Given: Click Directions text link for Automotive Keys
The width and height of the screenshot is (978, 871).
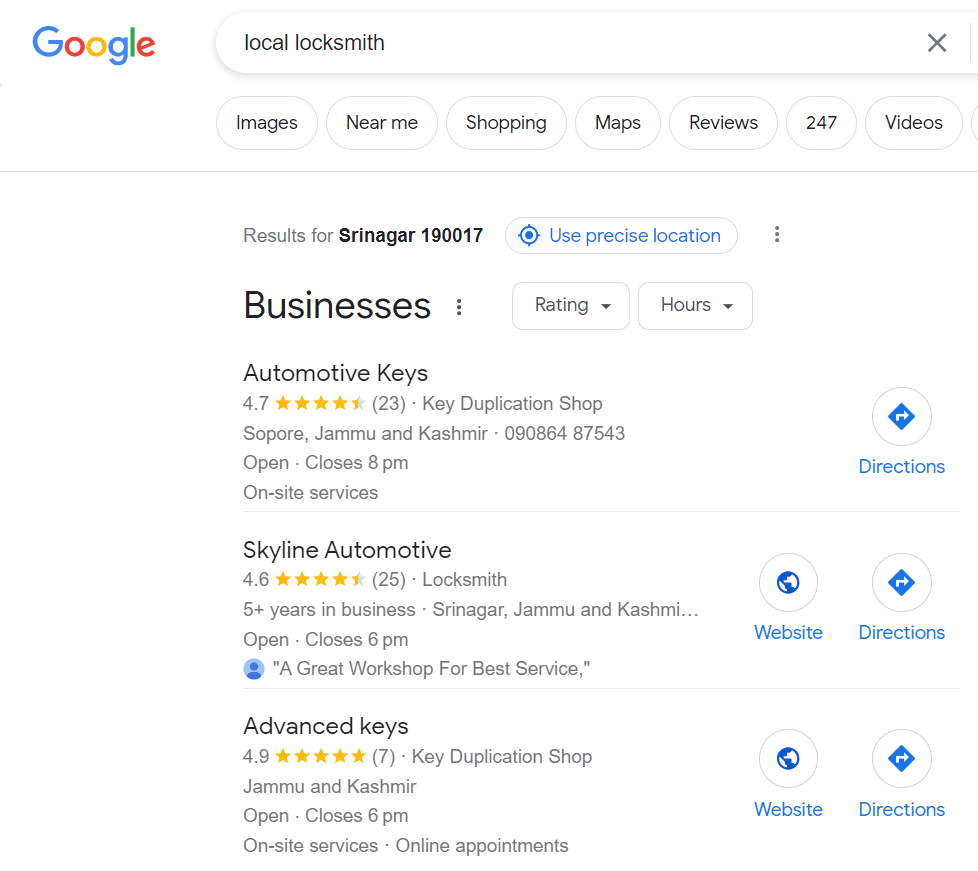Looking at the screenshot, I should (x=902, y=467).
